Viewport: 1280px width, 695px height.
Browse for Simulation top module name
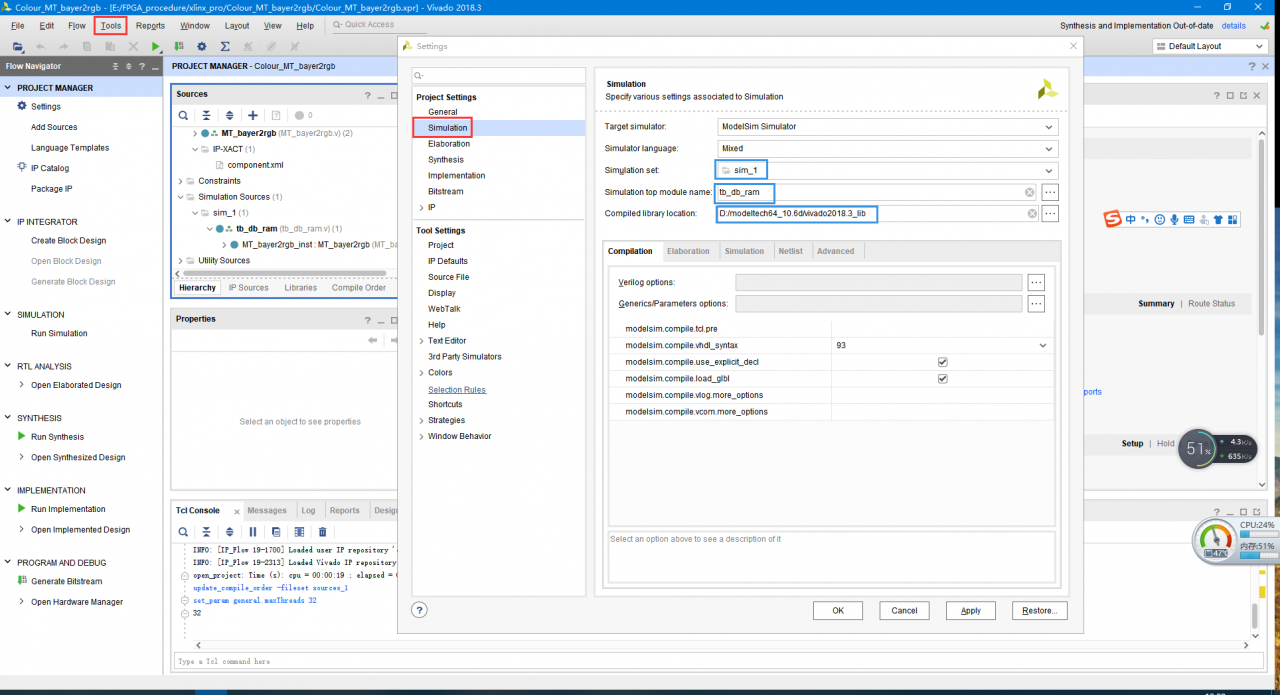[x=1050, y=192]
